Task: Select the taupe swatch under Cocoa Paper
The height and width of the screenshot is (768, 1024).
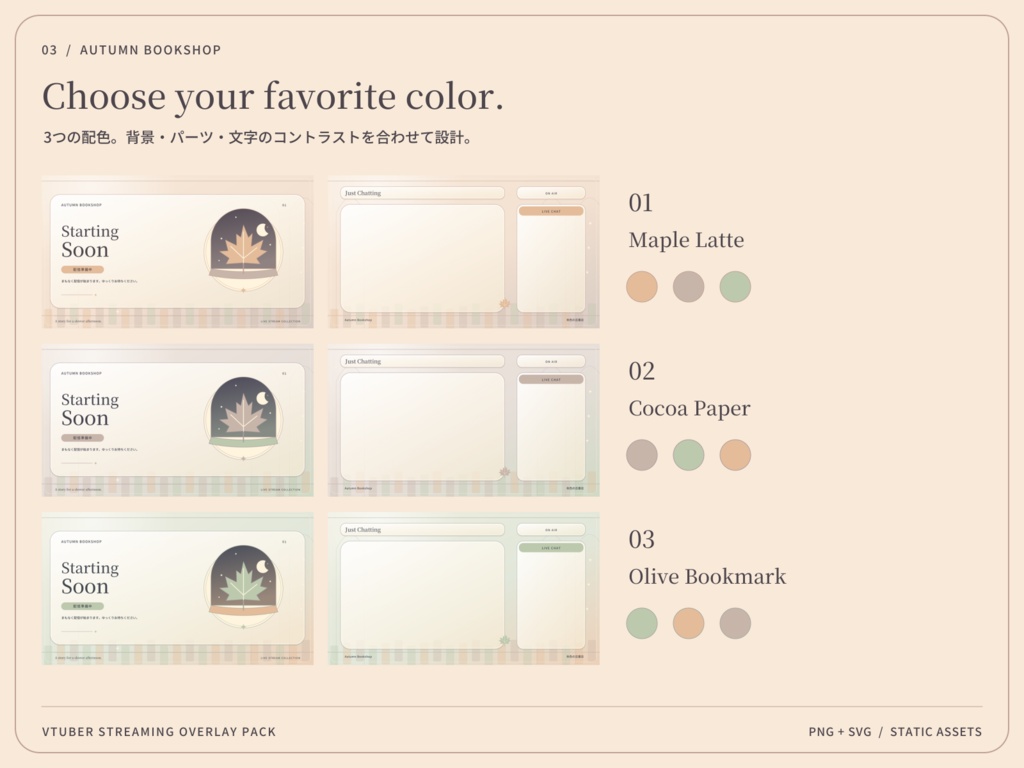Action: pos(641,455)
